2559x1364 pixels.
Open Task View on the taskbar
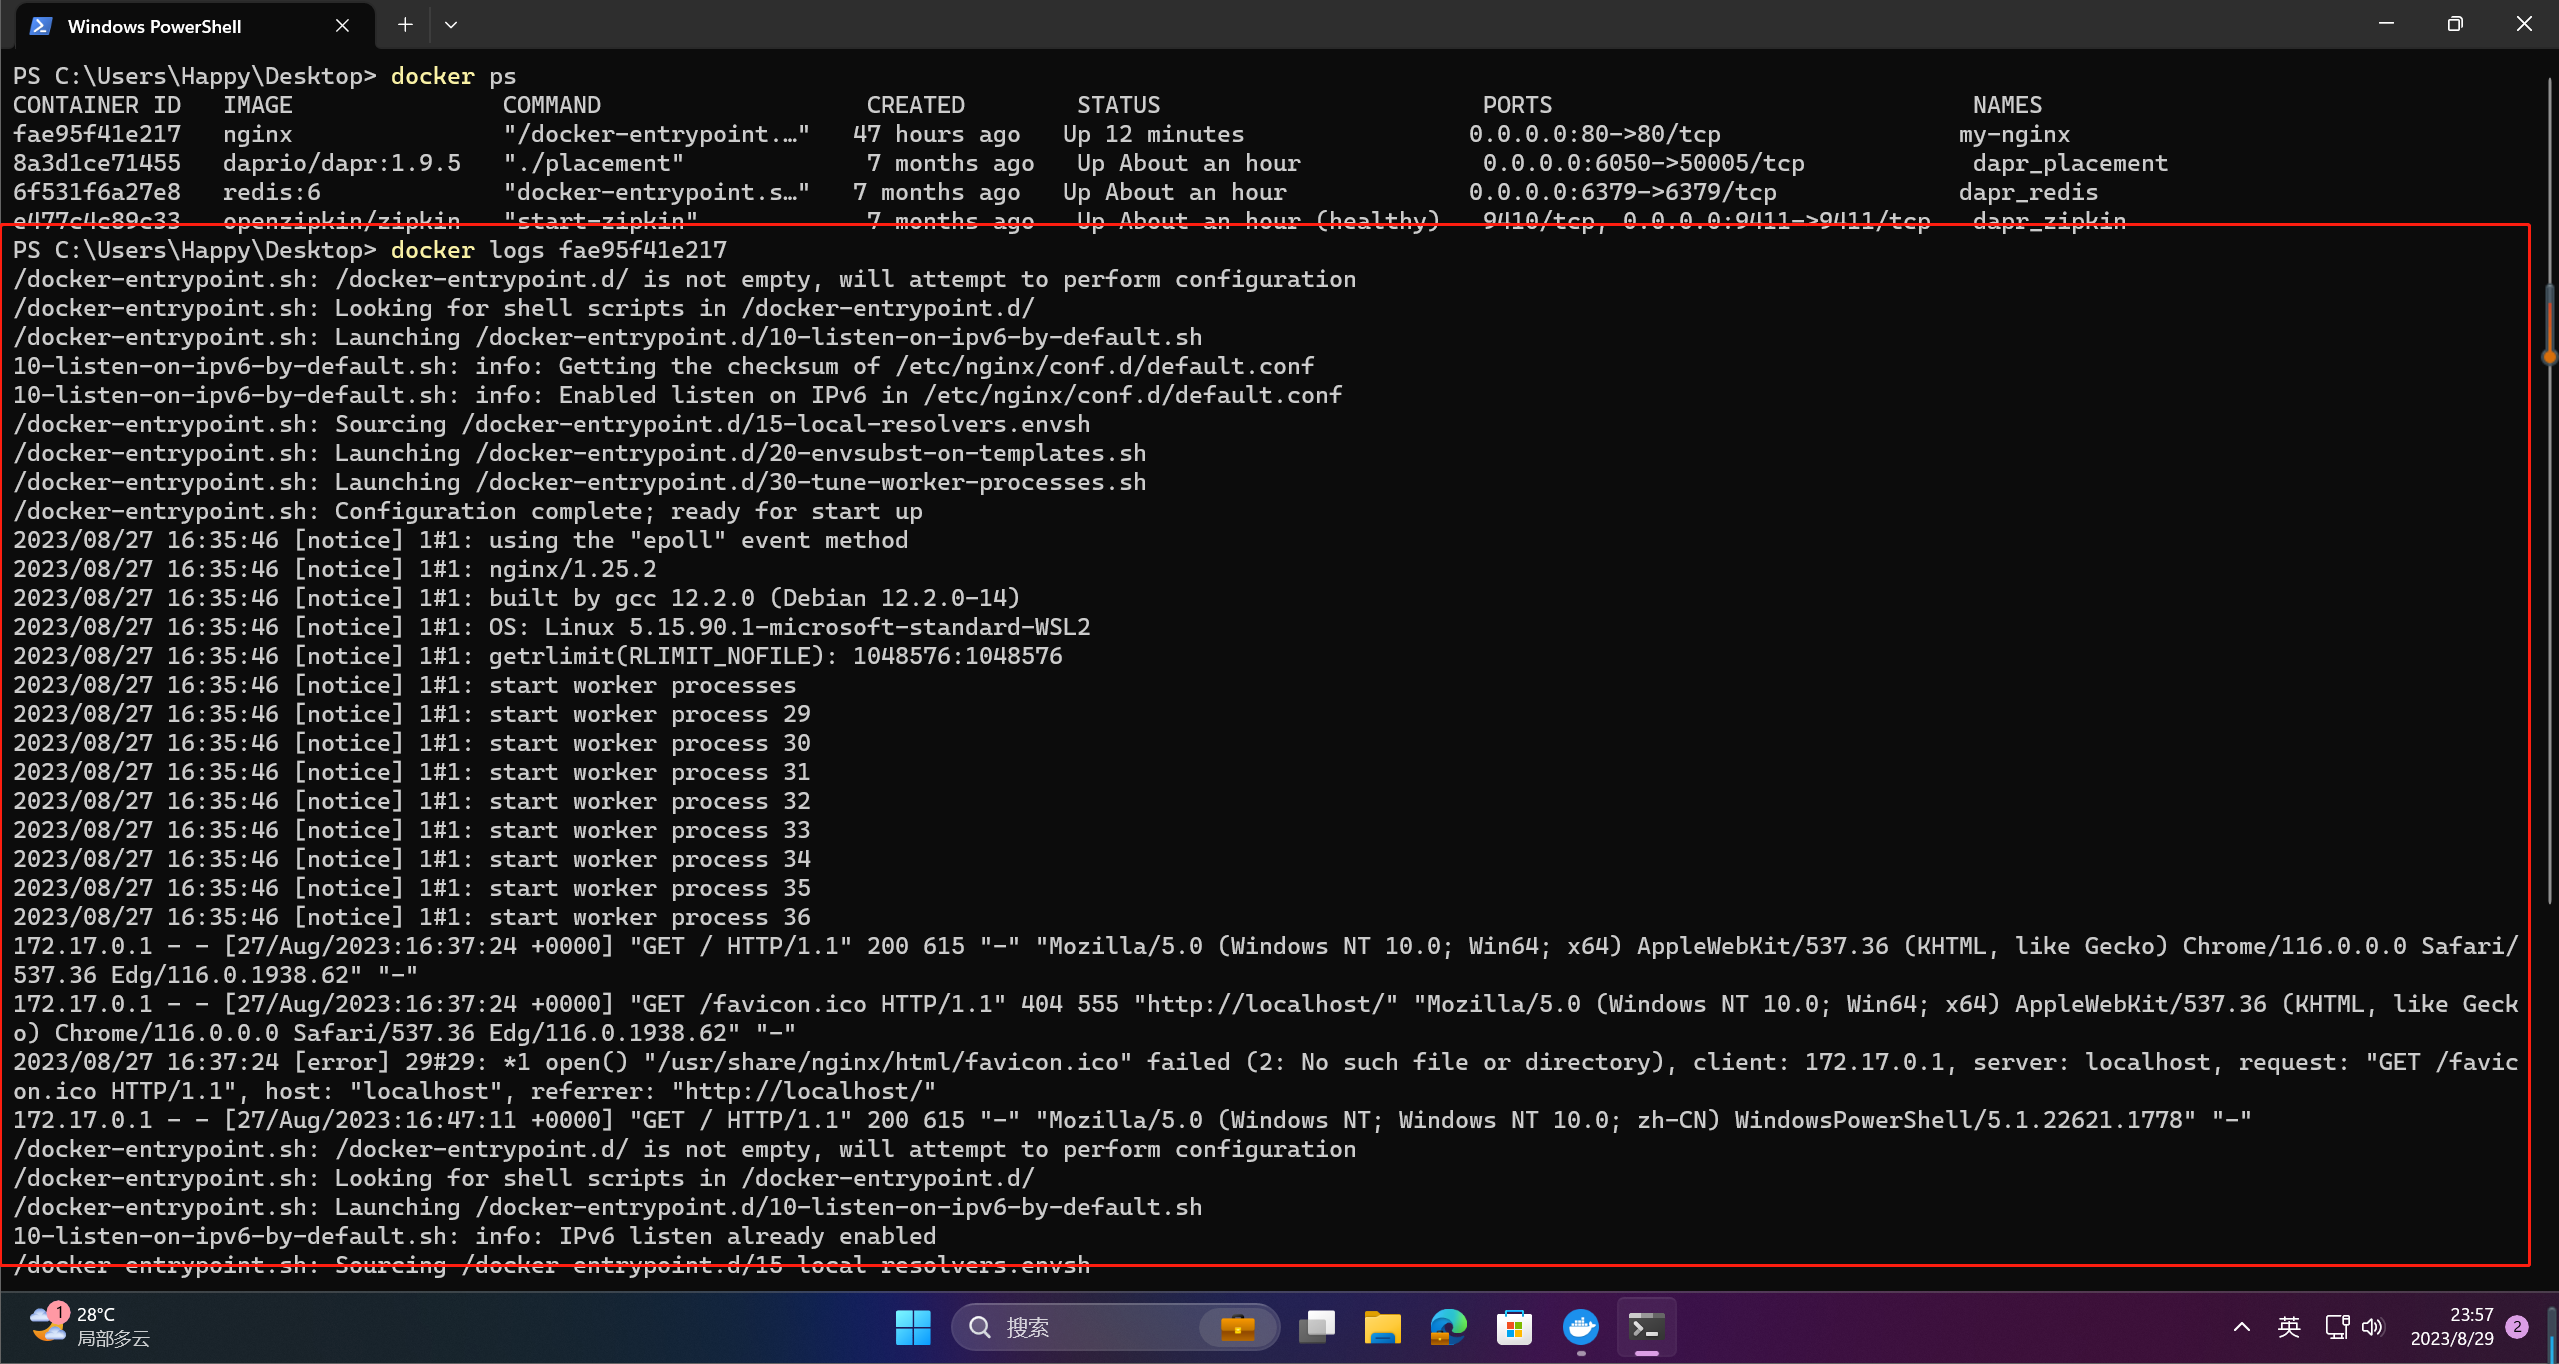[1317, 1327]
